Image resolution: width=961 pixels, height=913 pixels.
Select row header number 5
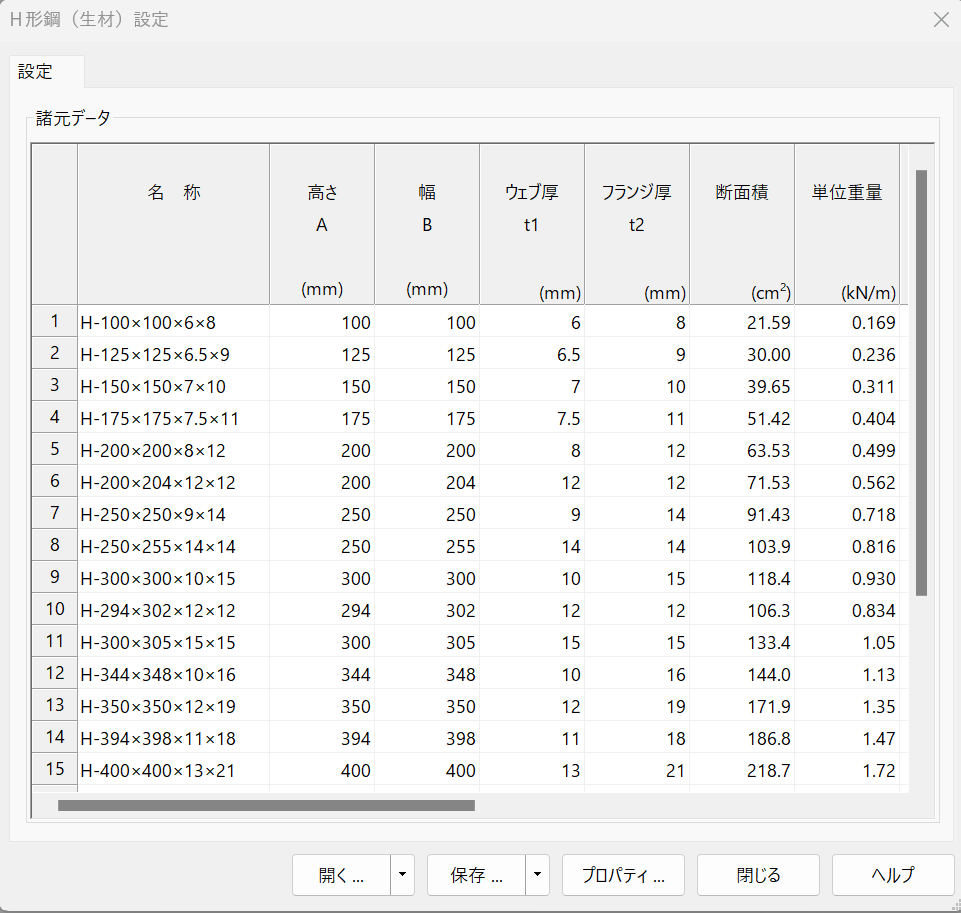coord(55,450)
